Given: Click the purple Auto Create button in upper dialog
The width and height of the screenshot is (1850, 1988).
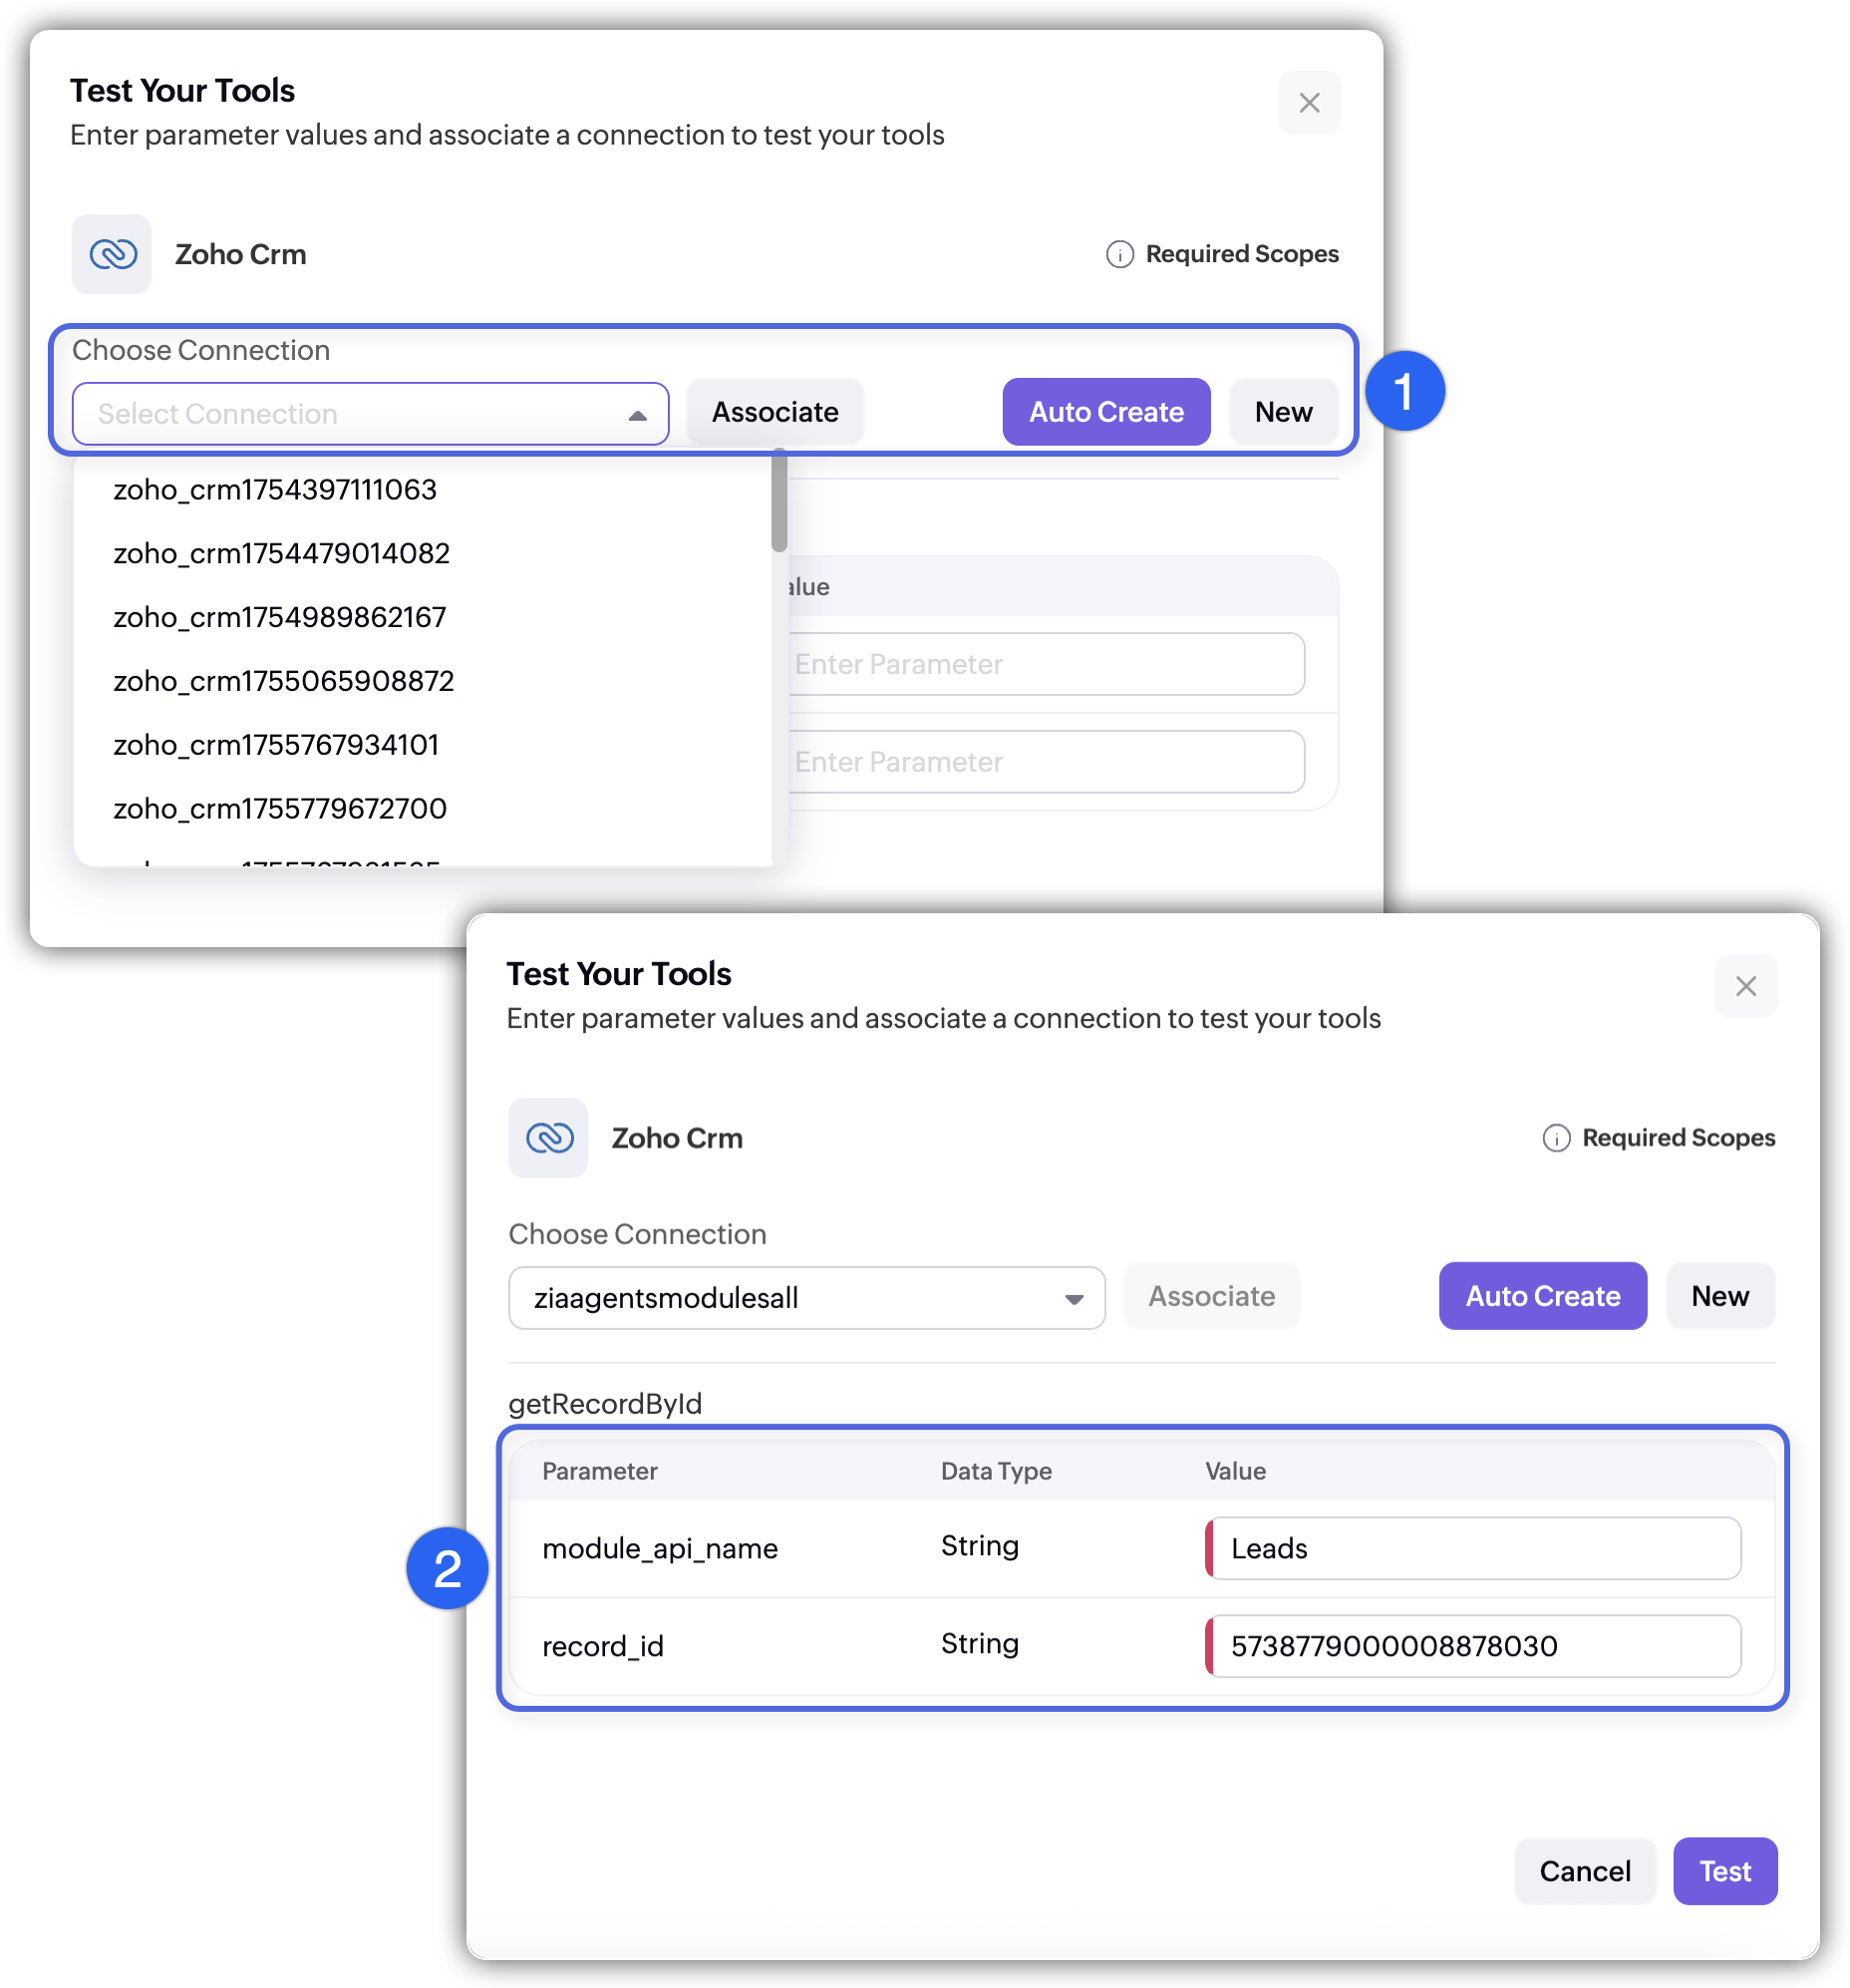Looking at the screenshot, I should 1106,412.
